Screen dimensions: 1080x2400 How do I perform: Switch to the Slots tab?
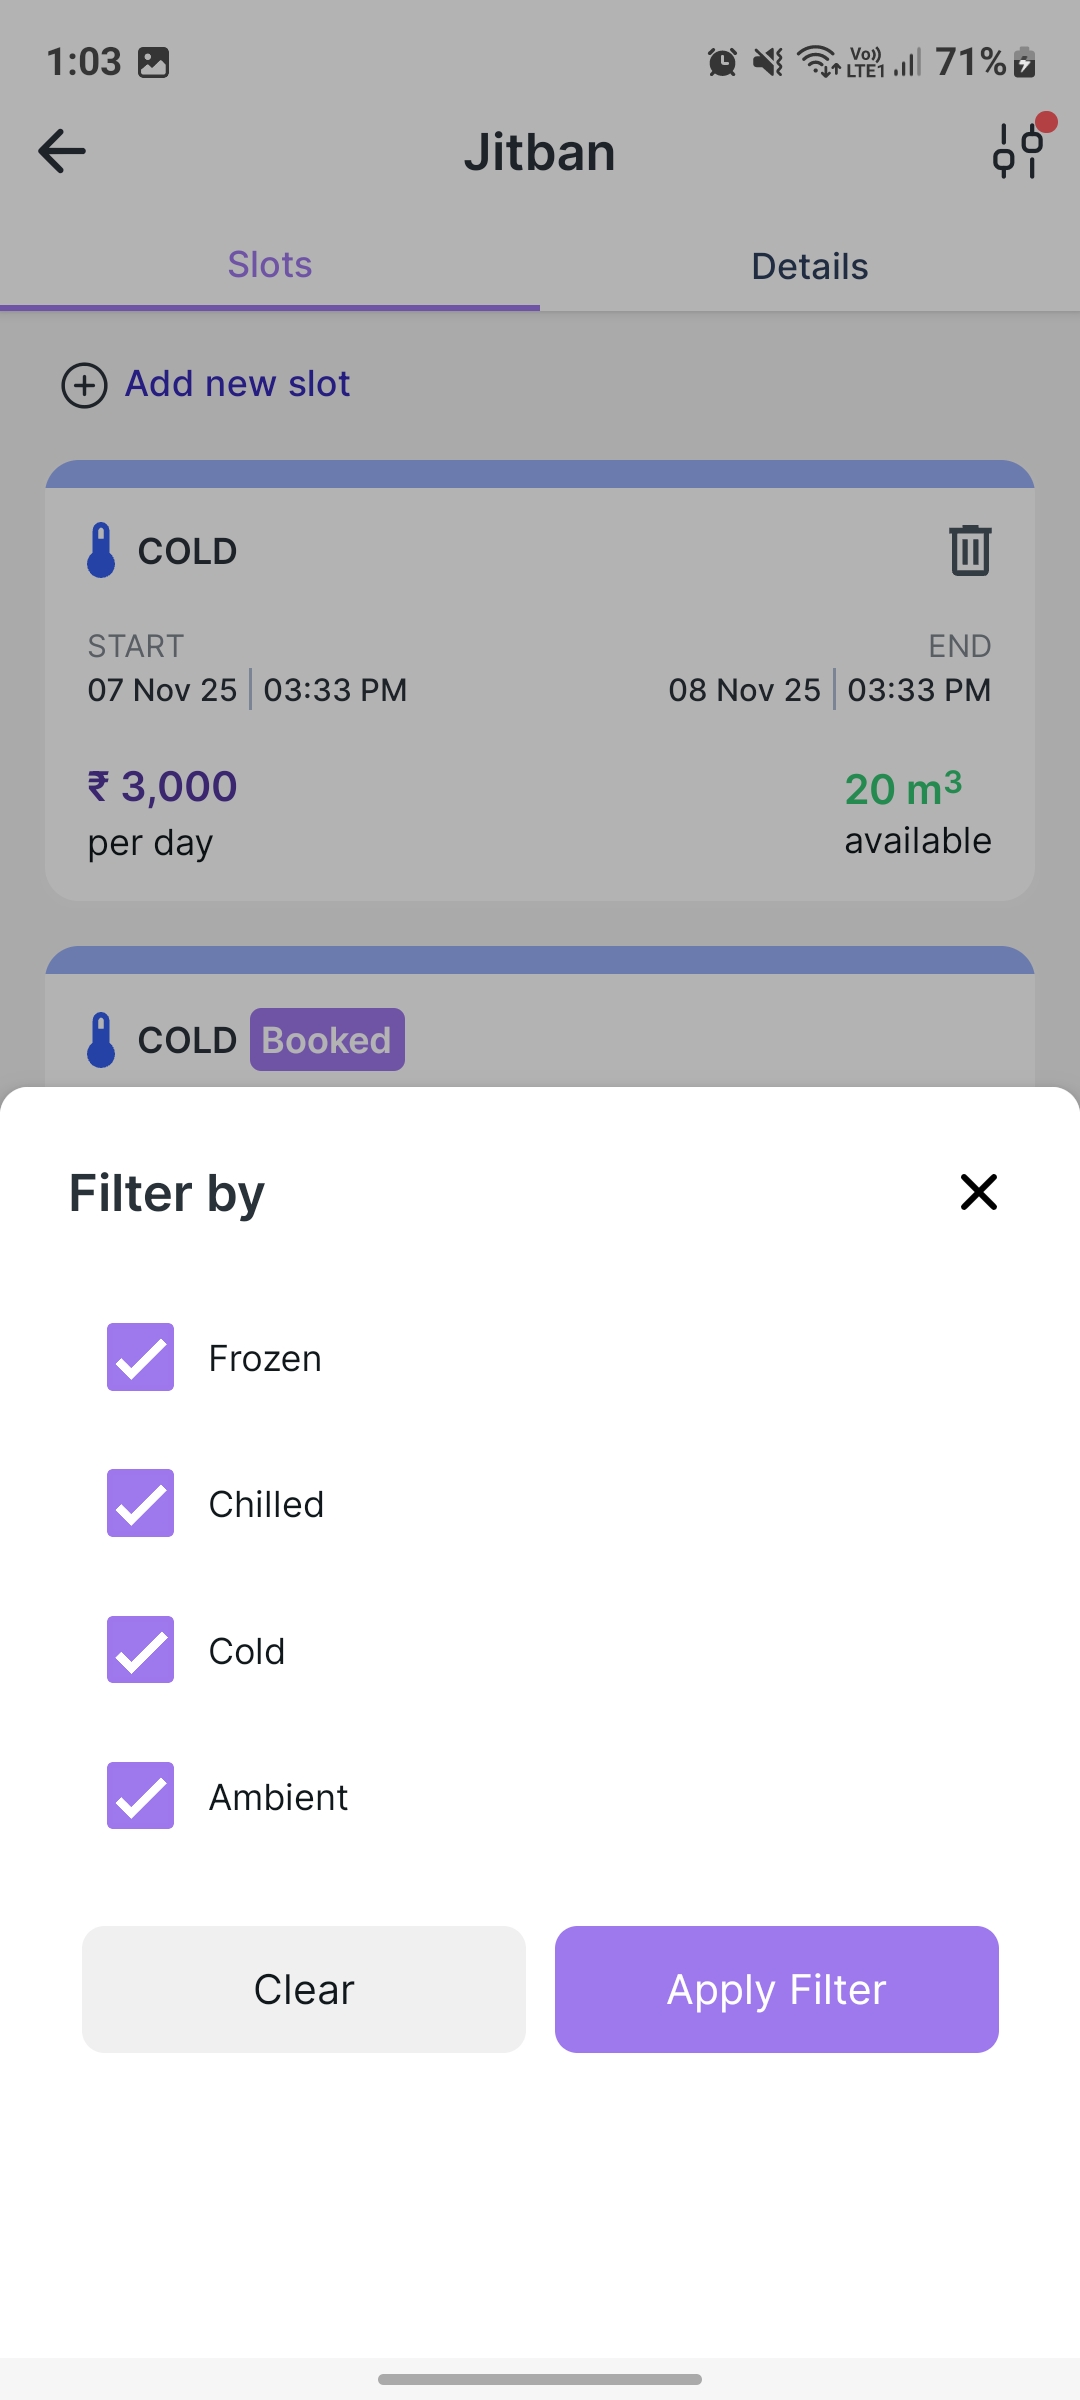[270, 265]
